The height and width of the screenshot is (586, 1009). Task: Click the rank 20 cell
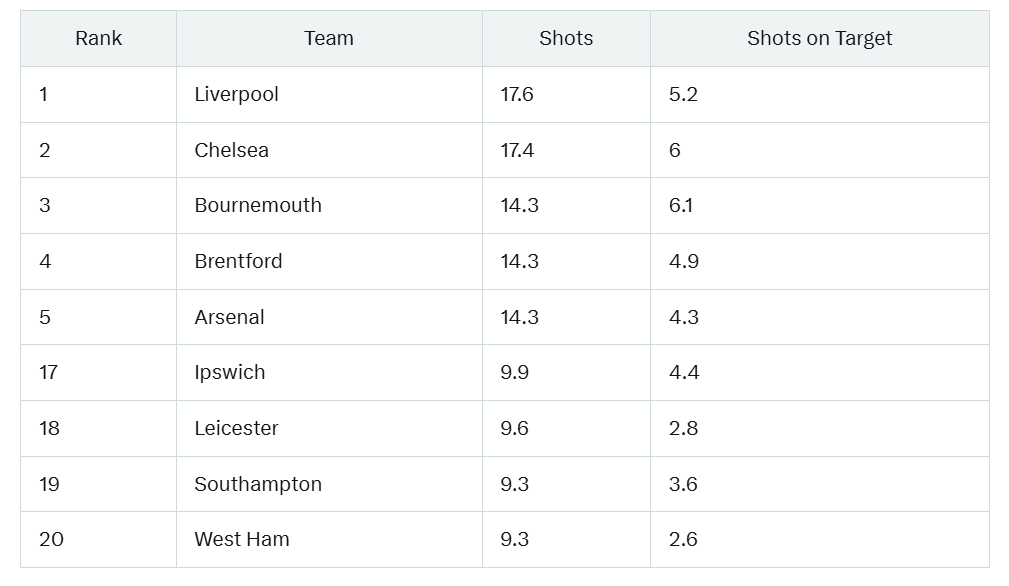coord(98,540)
